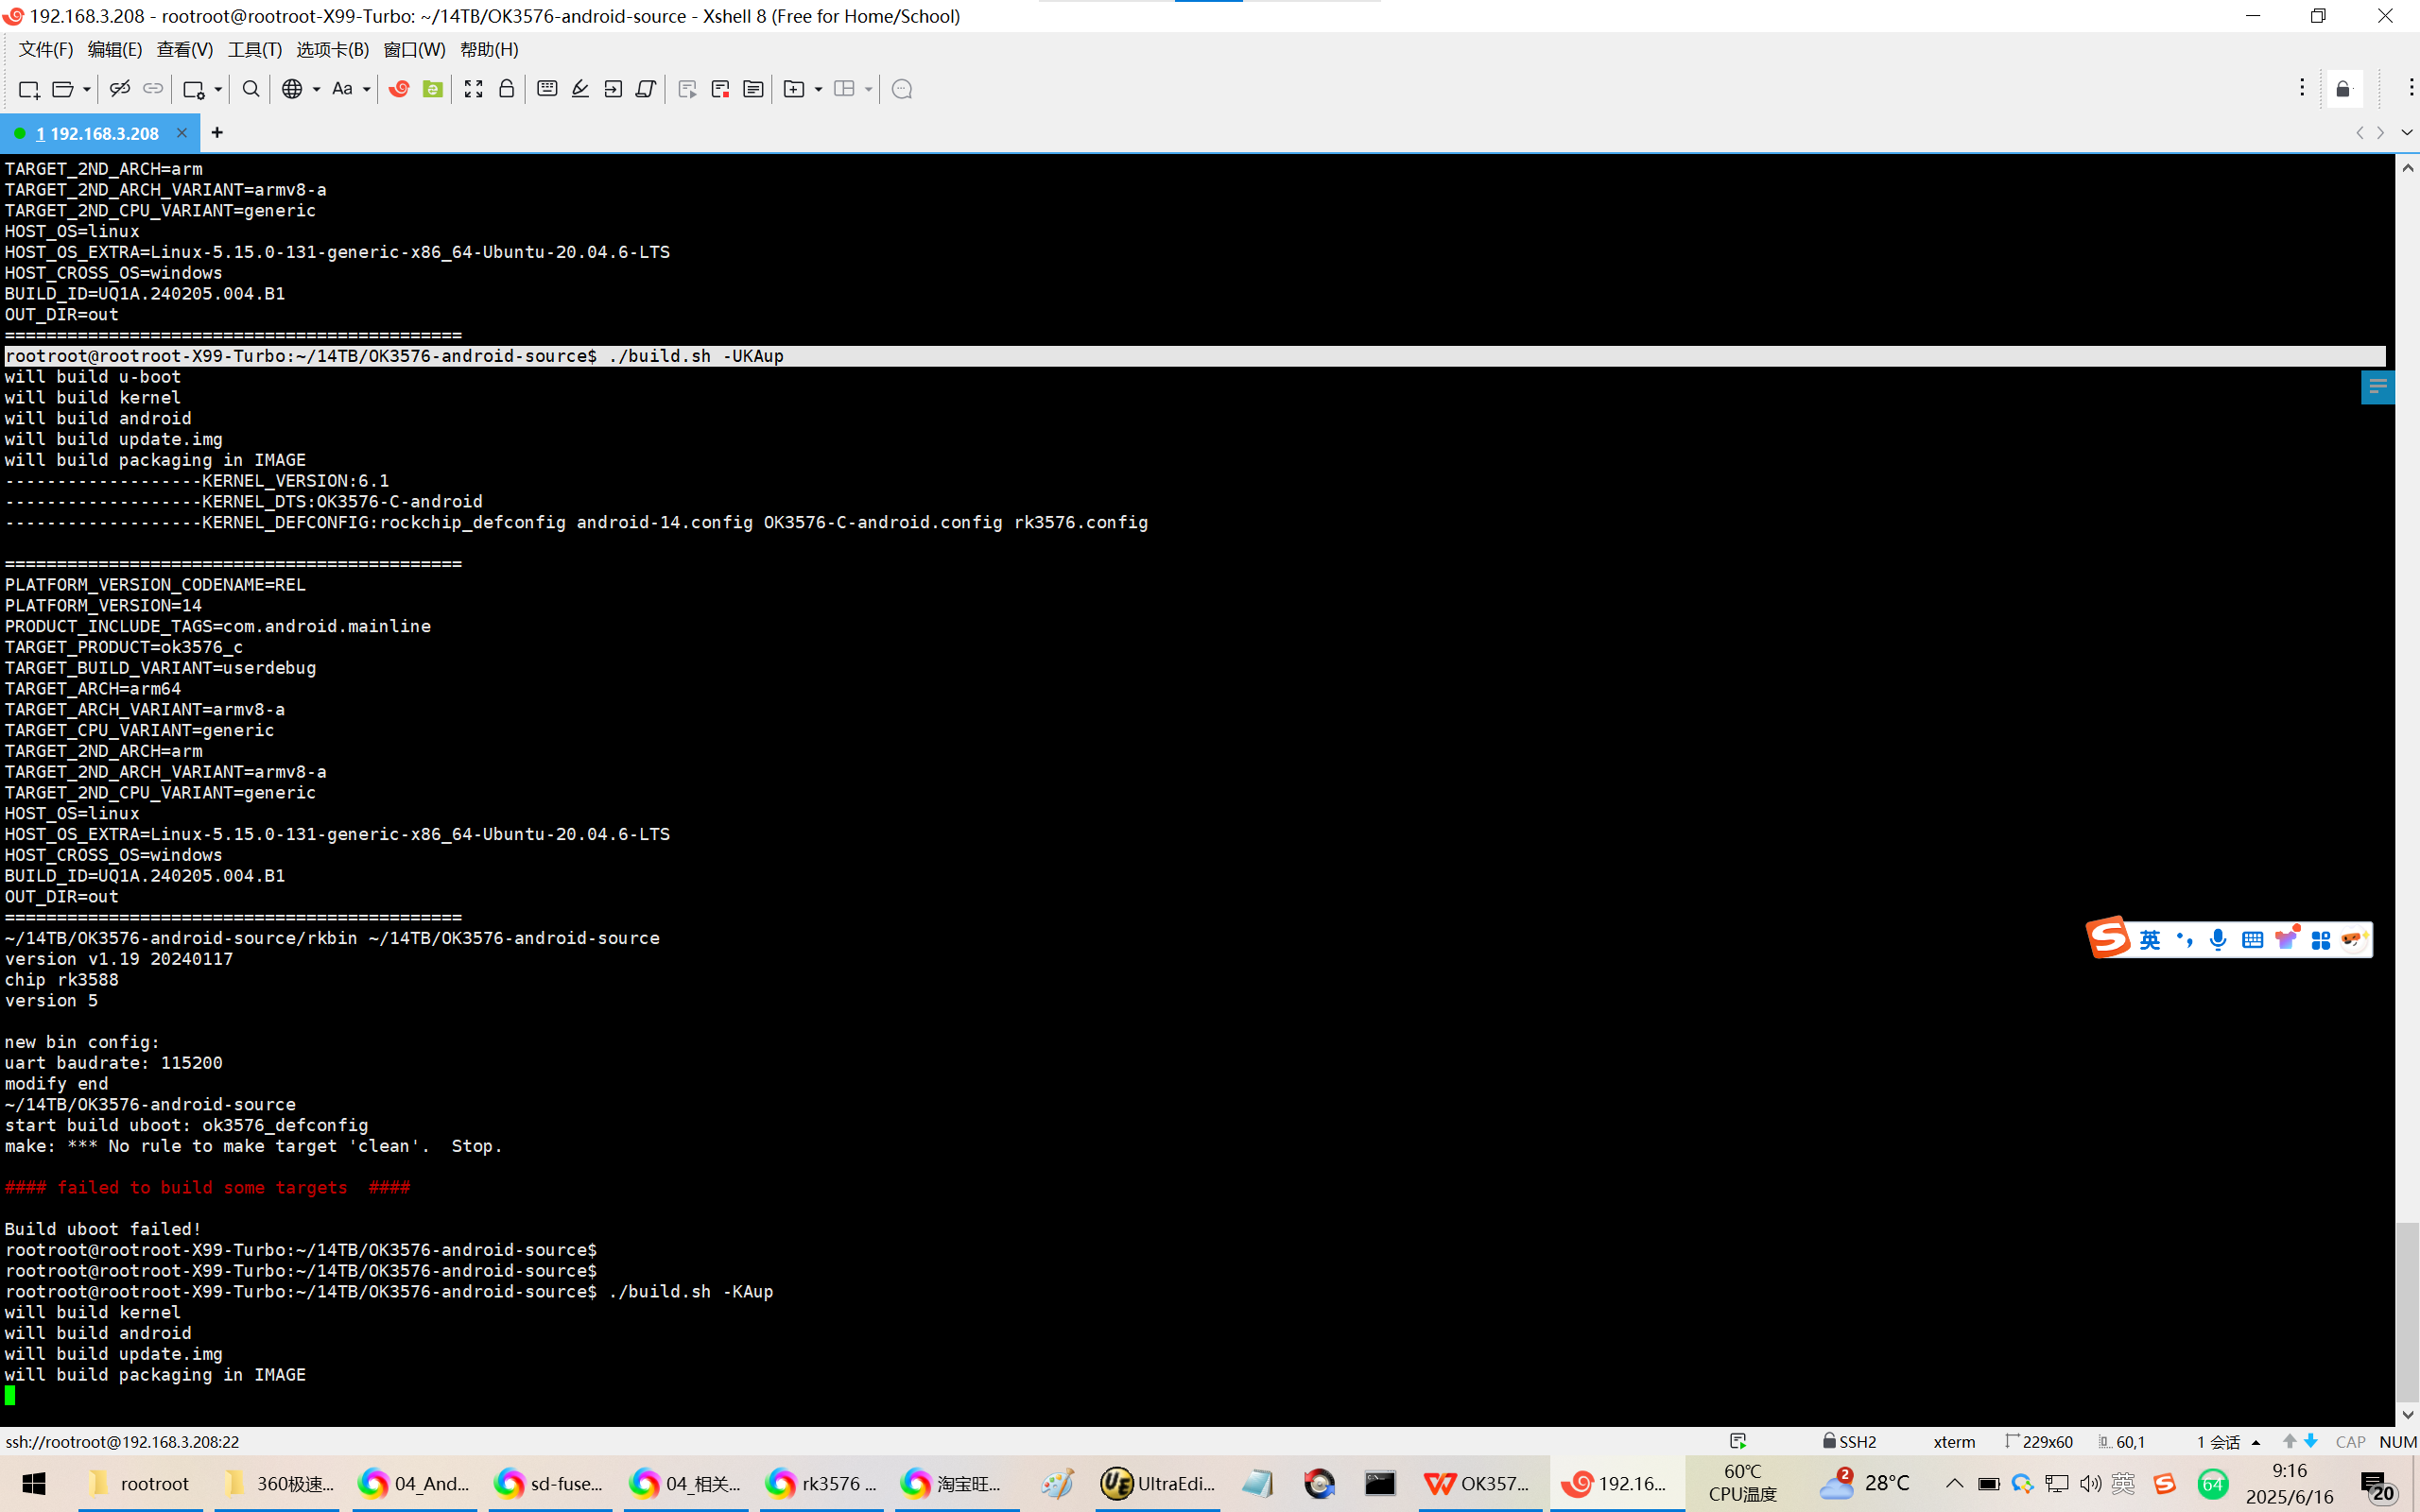The image size is (2420, 1512).
Task: Add new tab with plus button
Action: tap(217, 133)
